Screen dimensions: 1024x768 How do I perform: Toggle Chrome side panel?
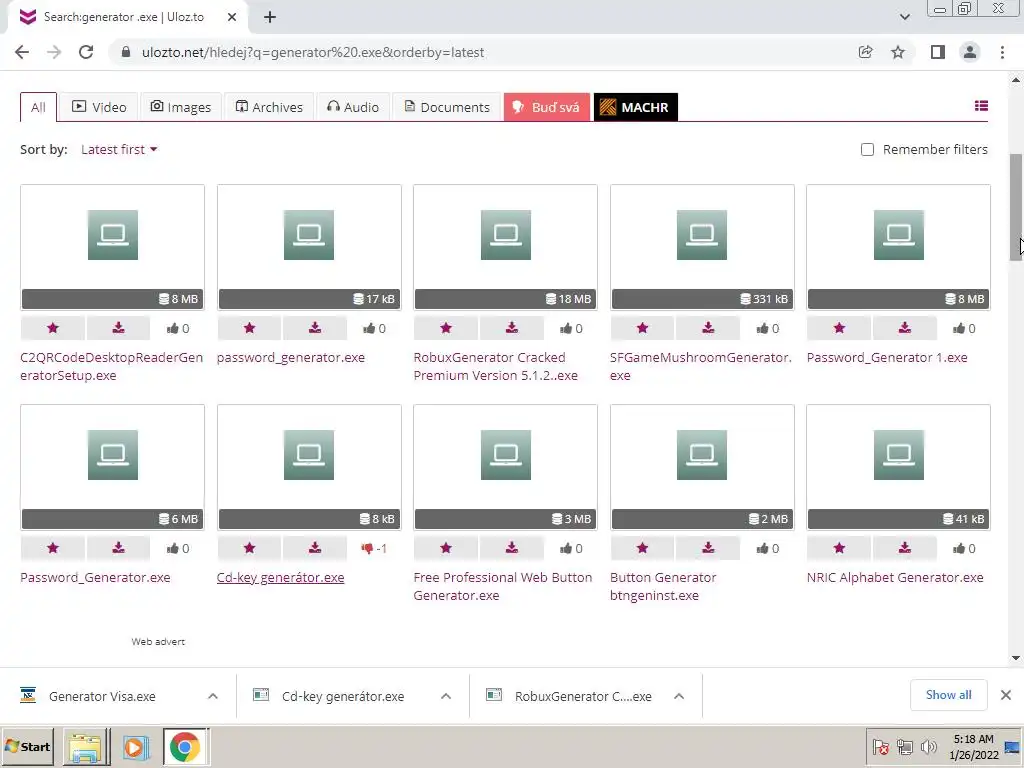[x=938, y=52]
